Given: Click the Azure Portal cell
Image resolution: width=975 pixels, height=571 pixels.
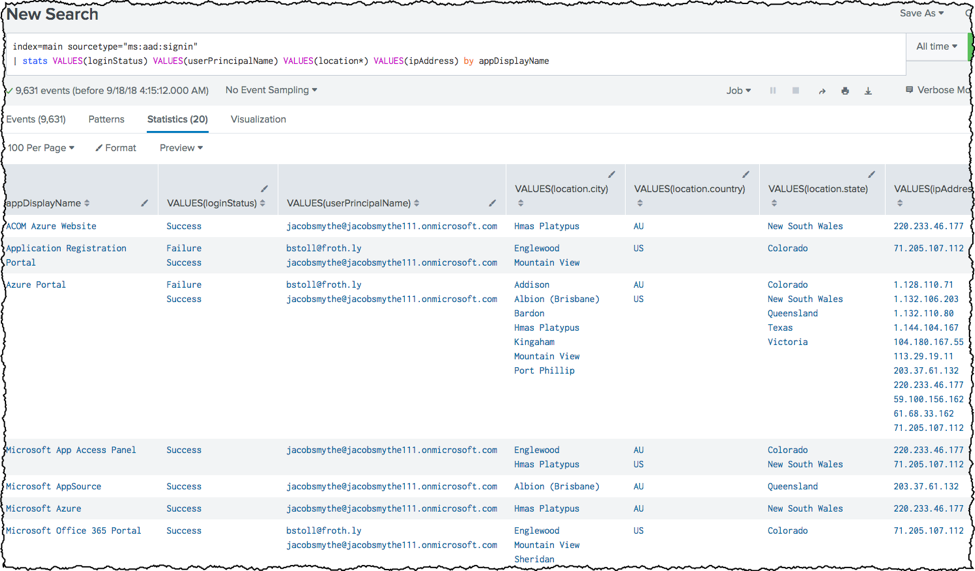Looking at the screenshot, I should point(35,285).
